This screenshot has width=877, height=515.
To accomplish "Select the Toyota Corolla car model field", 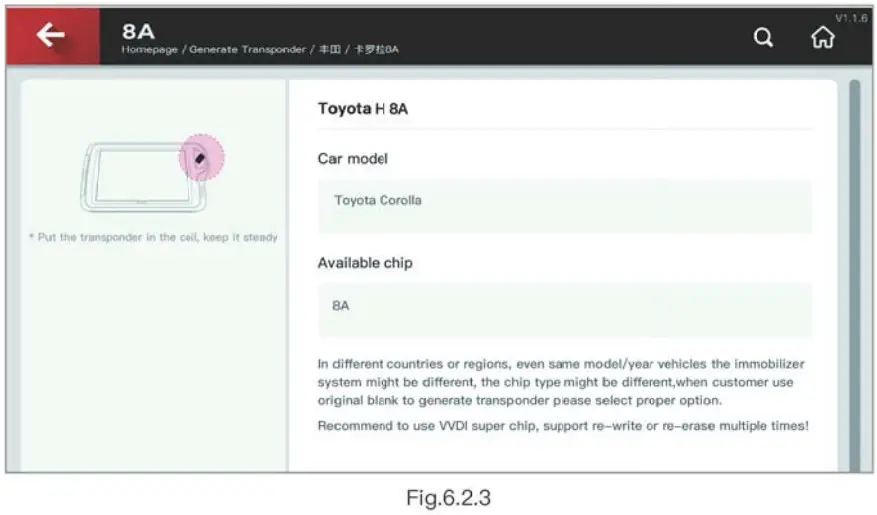I will click(564, 201).
